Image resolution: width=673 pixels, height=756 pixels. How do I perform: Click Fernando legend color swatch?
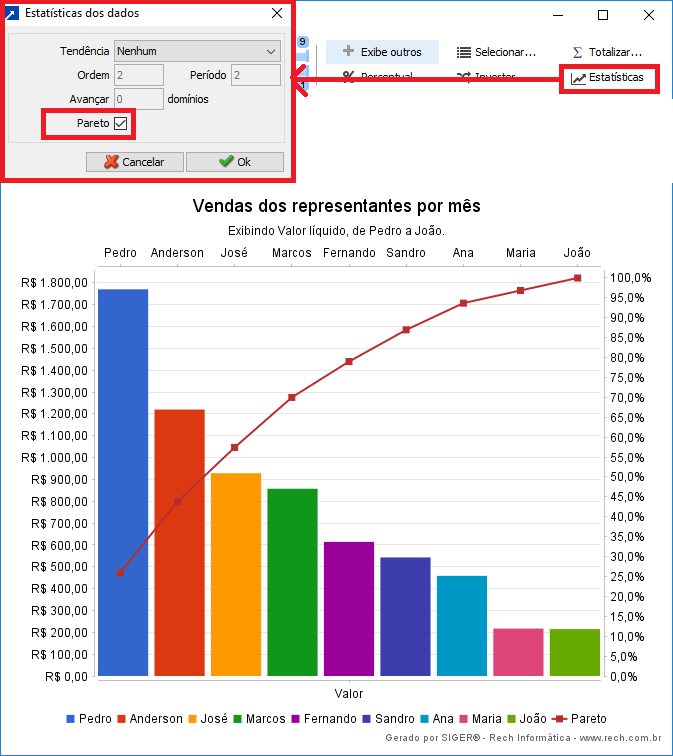click(296, 719)
